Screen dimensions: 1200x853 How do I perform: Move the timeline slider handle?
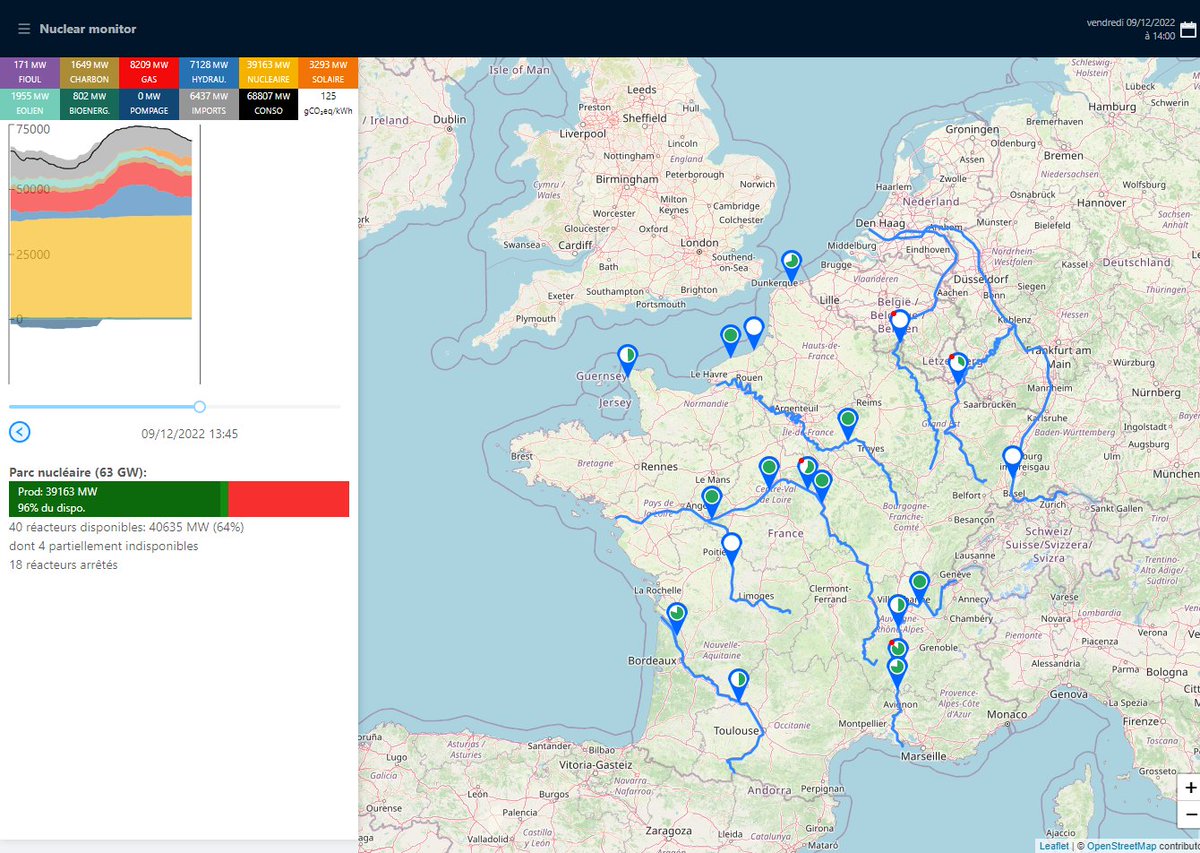(200, 407)
